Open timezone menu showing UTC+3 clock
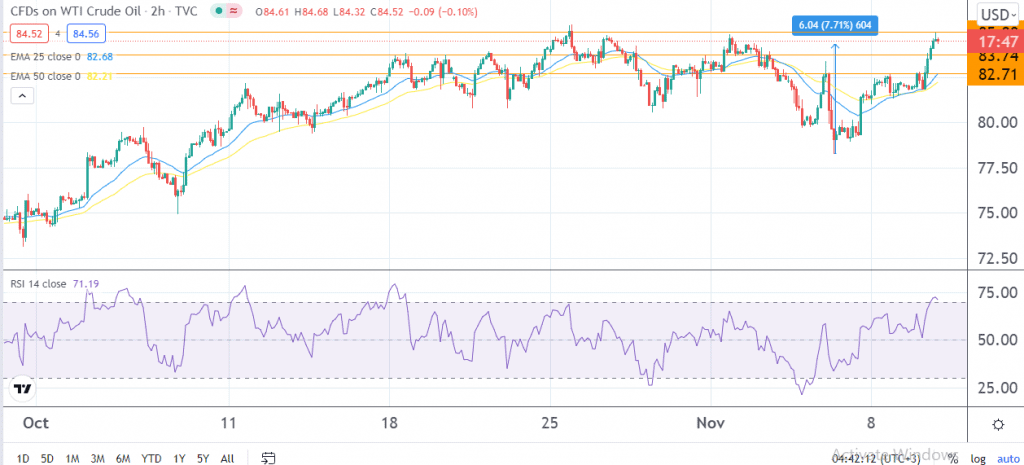The image size is (1024, 465). 876,458
